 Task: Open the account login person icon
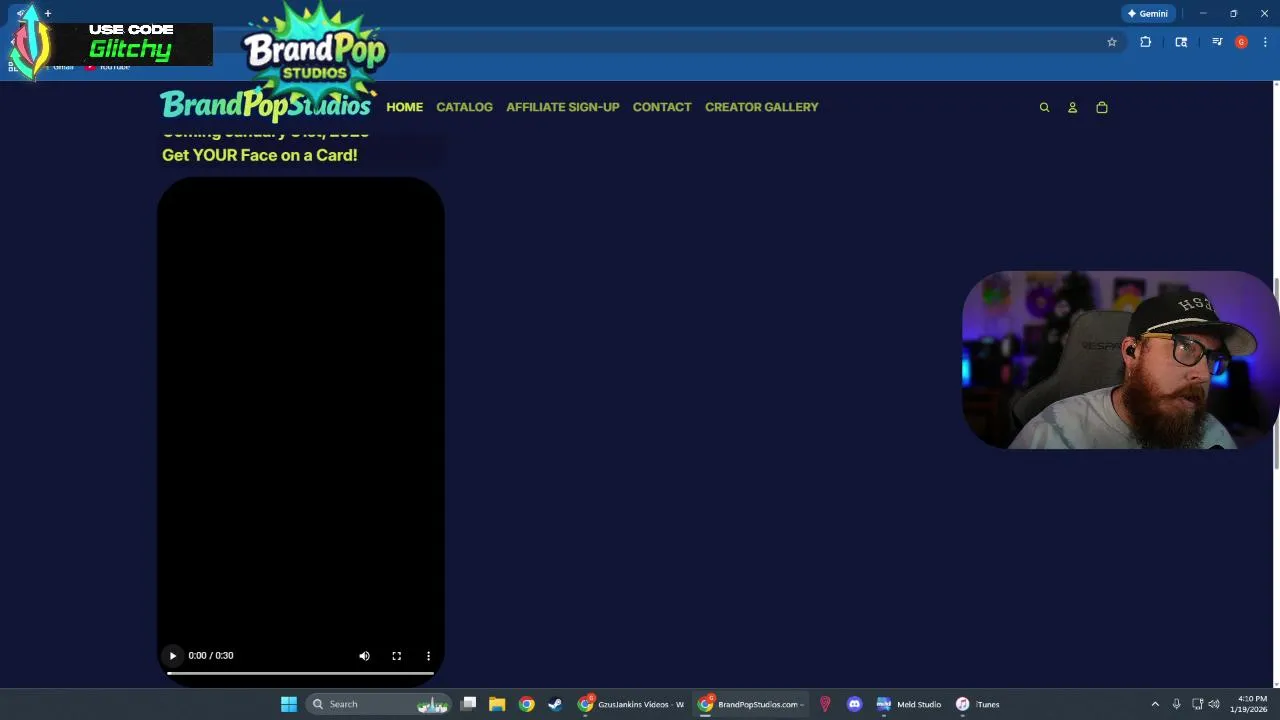(x=1072, y=107)
